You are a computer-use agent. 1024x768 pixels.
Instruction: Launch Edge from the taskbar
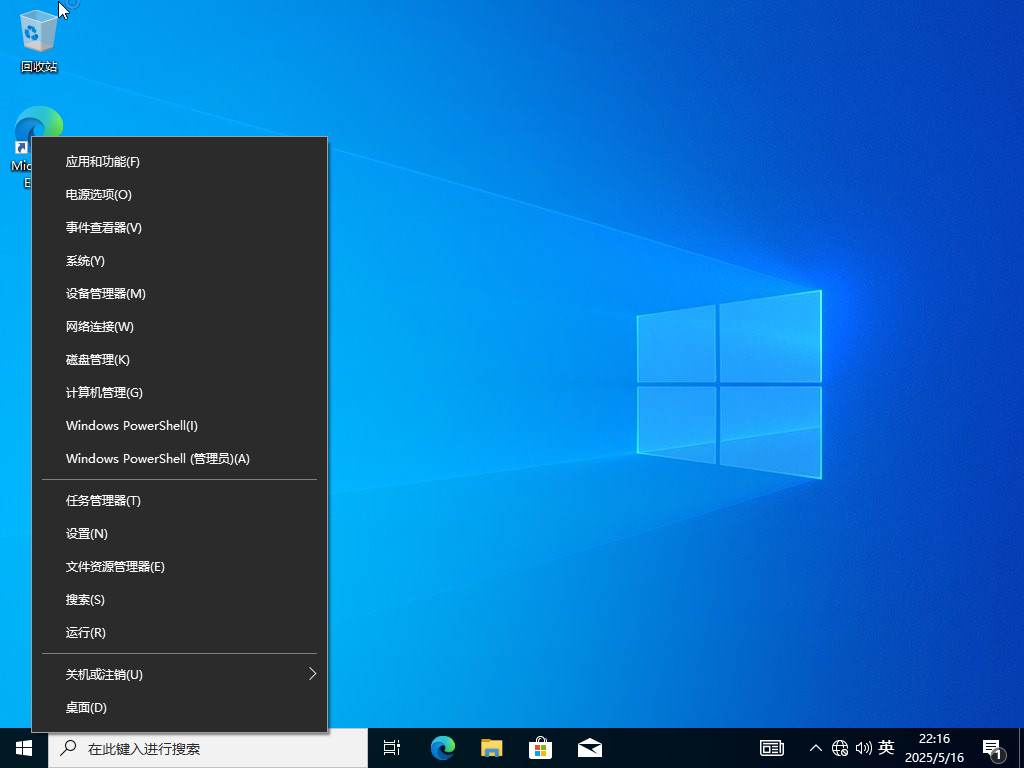443,748
